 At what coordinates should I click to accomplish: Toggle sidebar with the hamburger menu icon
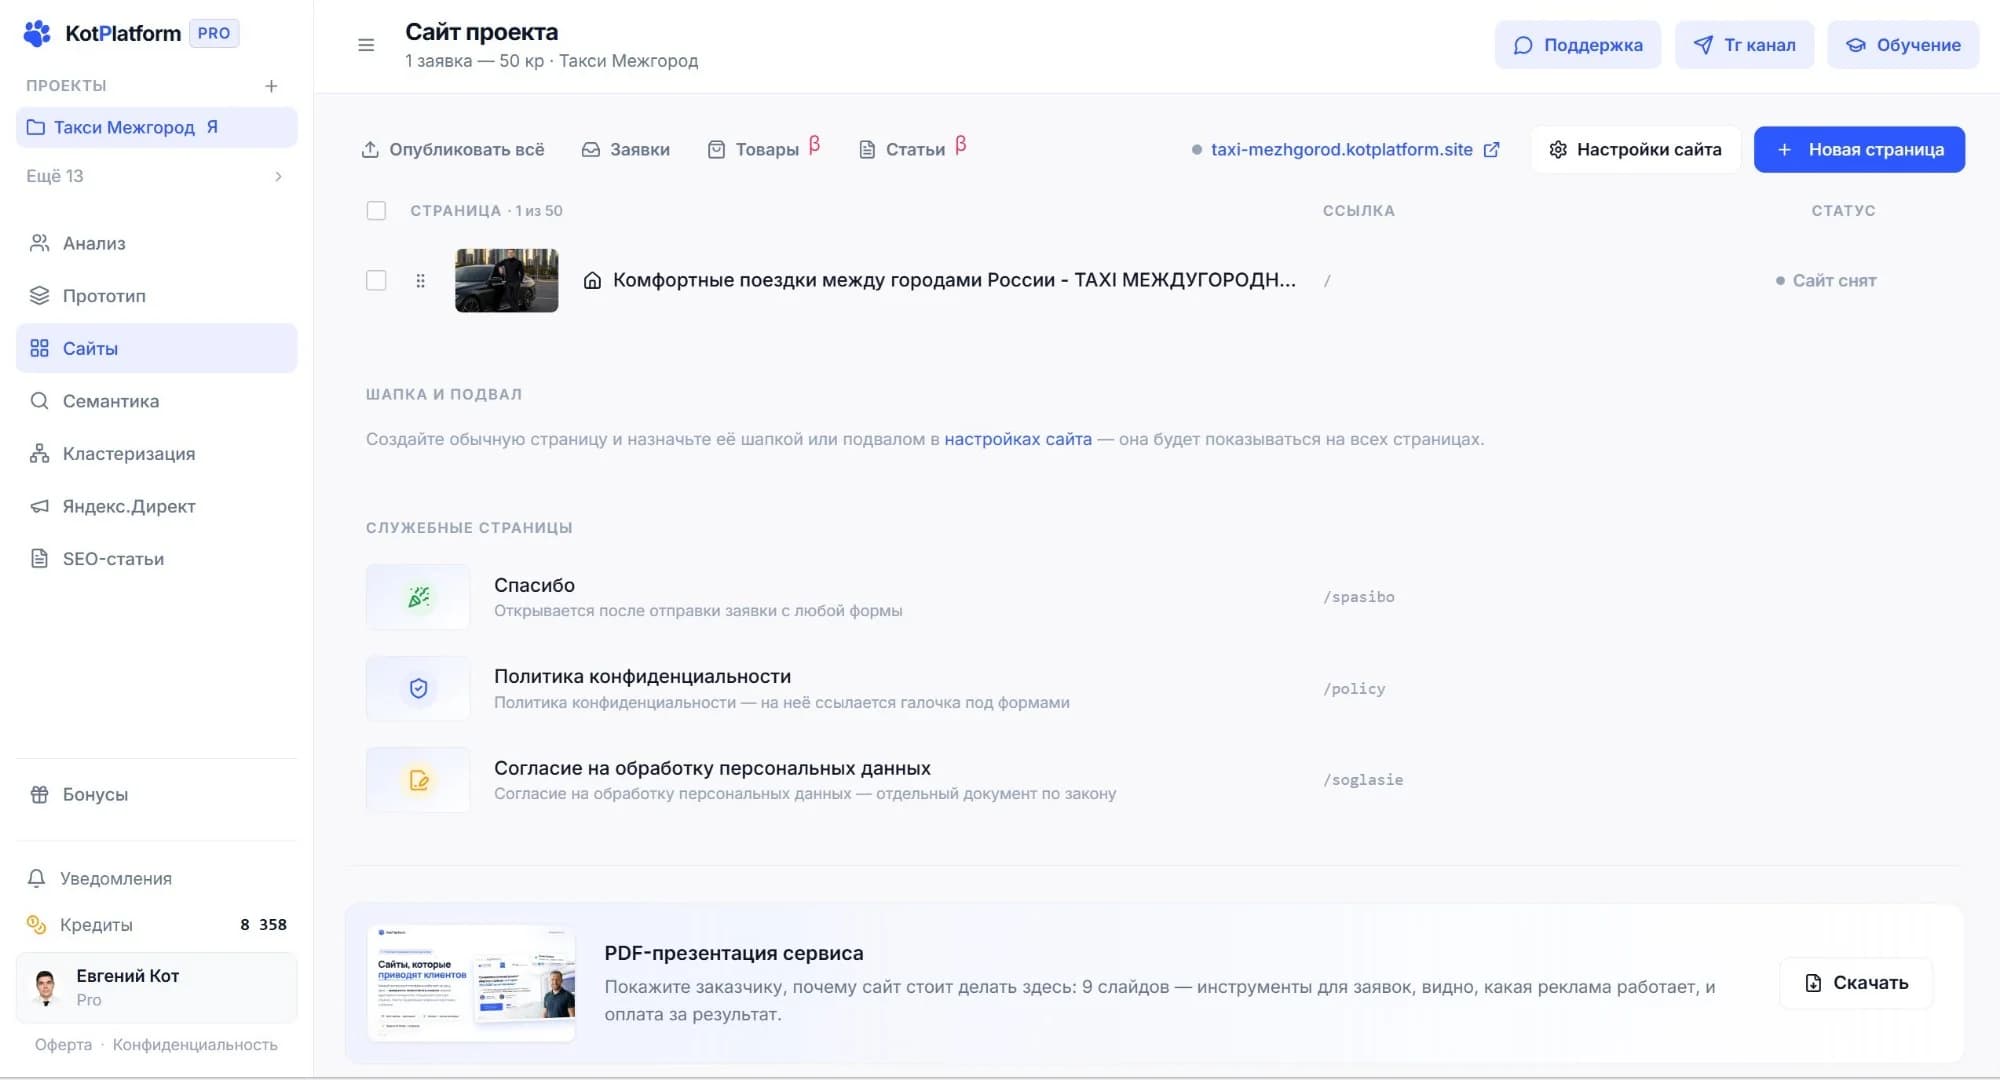click(x=366, y=45)
